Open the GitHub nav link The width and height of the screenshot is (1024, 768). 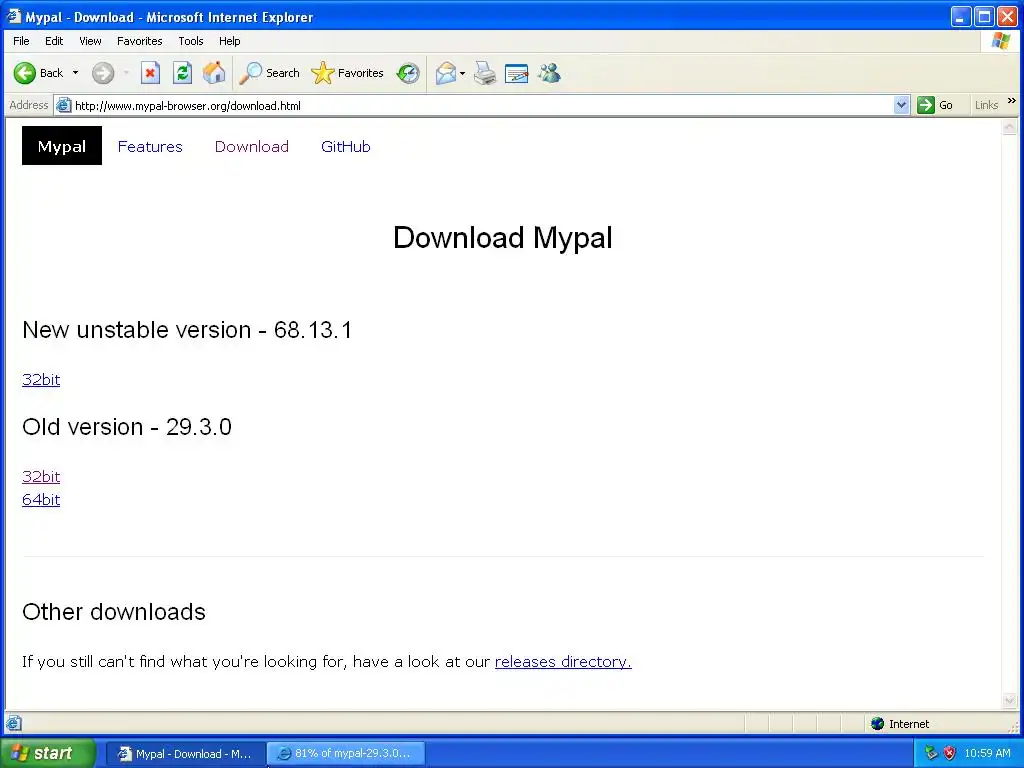[x=345, y=146]
